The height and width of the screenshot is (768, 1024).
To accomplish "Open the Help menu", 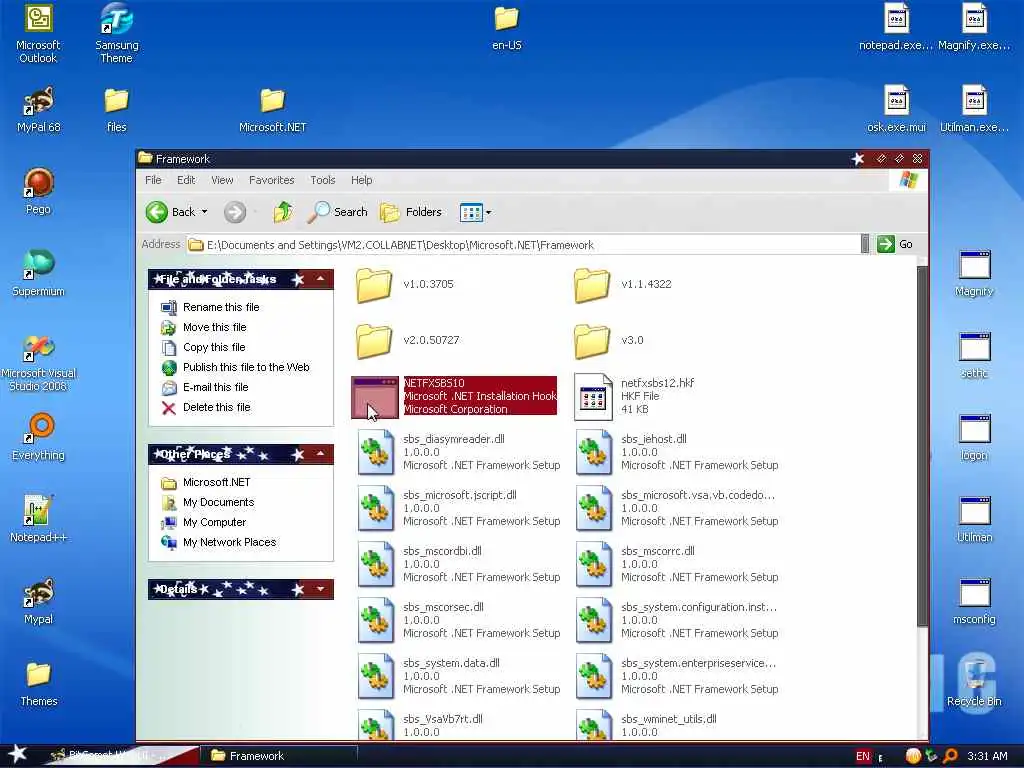I will click(x=361, y=180).
